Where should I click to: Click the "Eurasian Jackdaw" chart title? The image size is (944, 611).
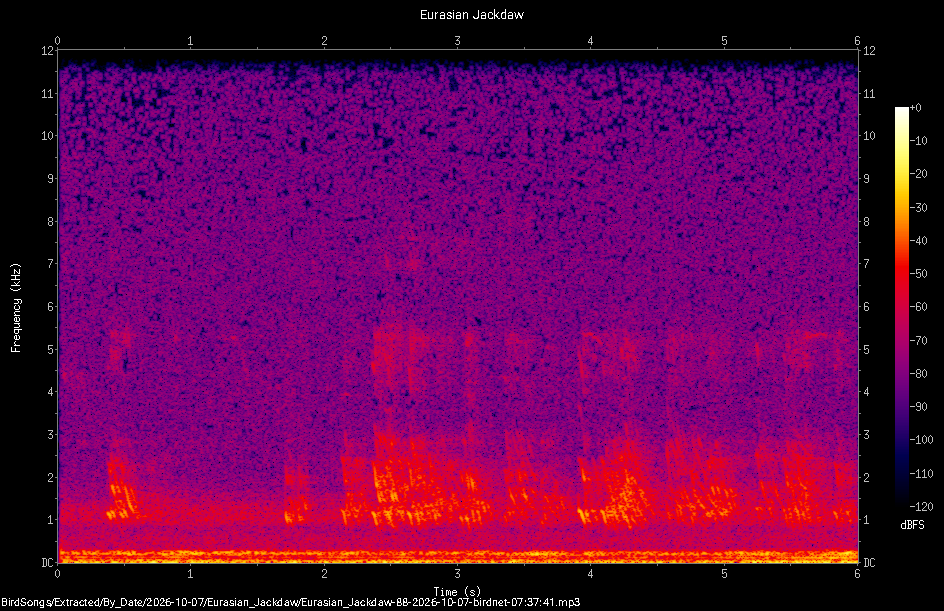(471, 14)
